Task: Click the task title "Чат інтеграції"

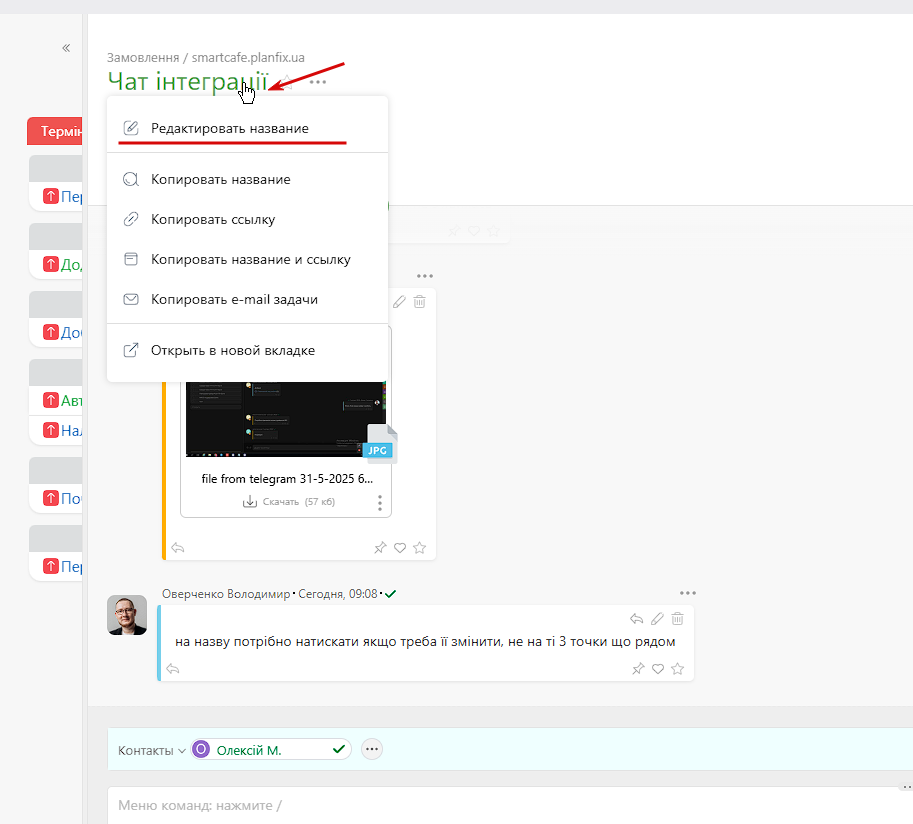Action: [187, 81]
